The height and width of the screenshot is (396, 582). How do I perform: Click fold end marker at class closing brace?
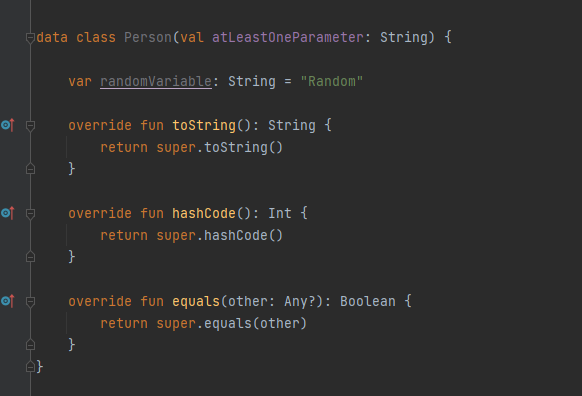[x=30, y=367]
